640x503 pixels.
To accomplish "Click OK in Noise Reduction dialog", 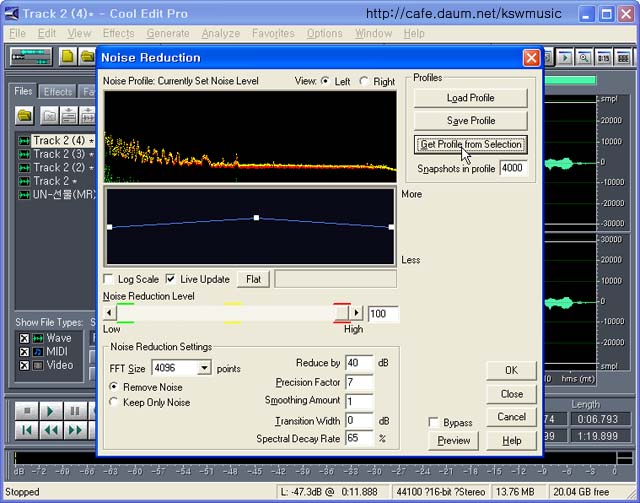I will pyautogui.click(x=511, y=370).
